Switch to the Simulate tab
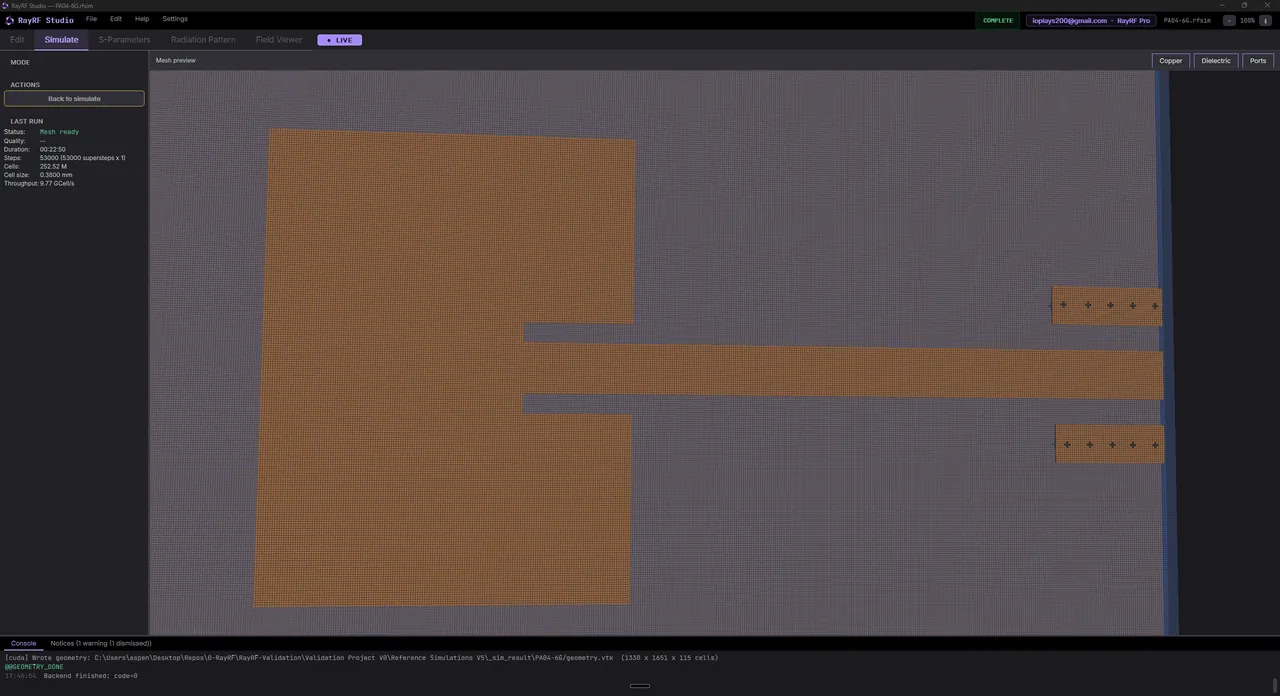Screen dimensions: 1280x696 tap(61, 40)
